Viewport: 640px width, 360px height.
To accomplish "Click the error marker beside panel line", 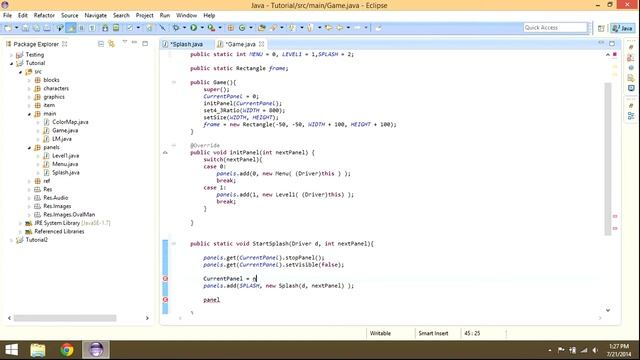I will pyautogui.click(x=165, y=300).
